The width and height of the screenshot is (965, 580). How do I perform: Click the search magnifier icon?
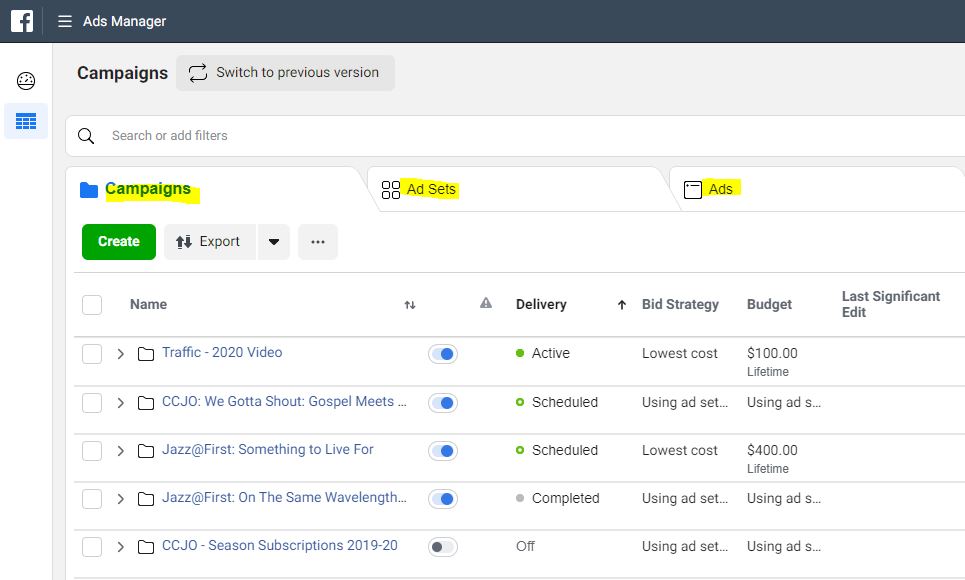tap(86, 136)
